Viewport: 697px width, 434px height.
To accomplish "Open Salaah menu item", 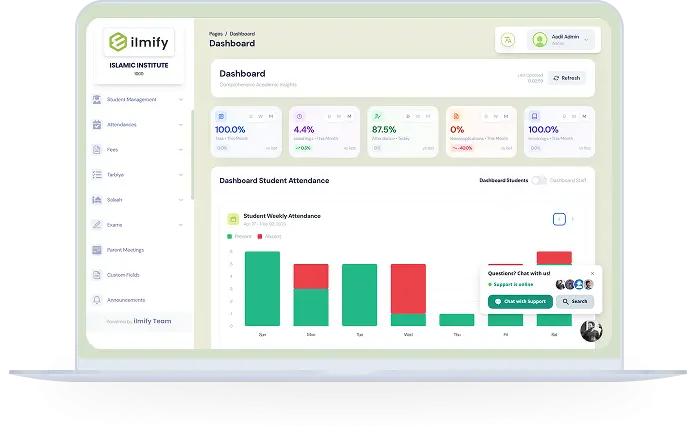I will click(138, 200).
